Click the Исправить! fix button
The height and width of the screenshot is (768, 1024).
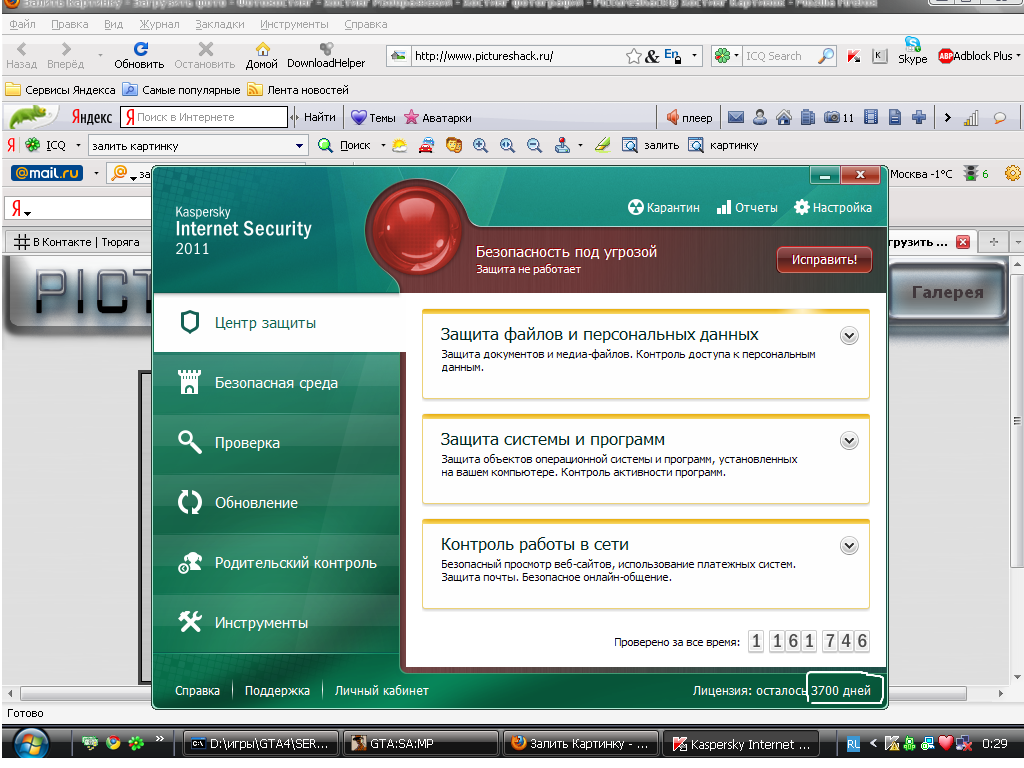824,260
